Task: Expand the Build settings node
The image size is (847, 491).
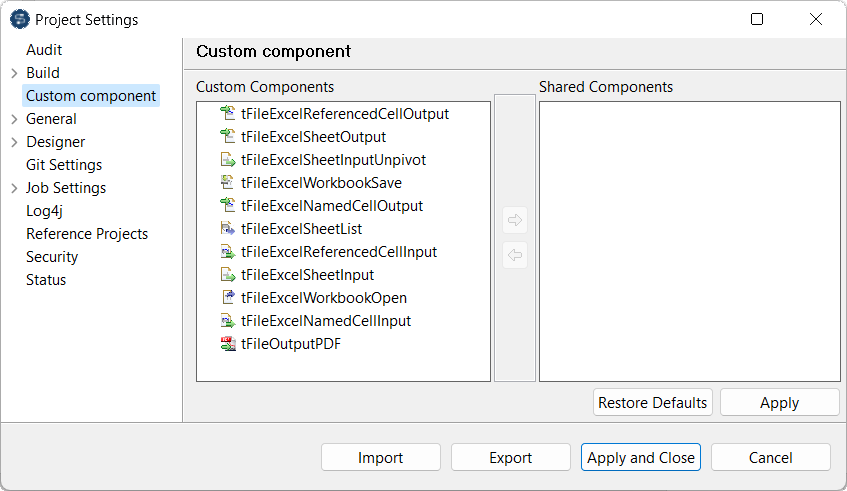Action: (x=14, y=73)
